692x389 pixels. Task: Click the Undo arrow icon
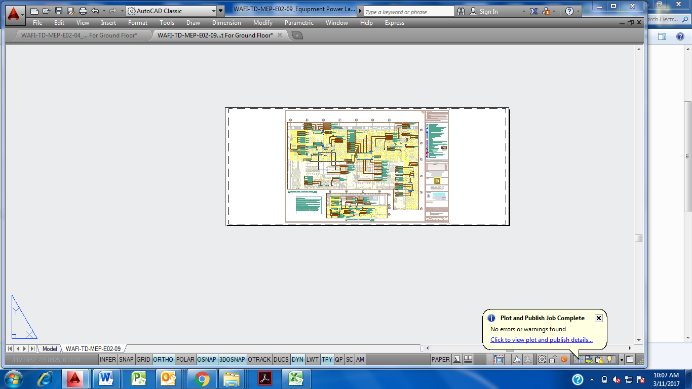(95, 11)
